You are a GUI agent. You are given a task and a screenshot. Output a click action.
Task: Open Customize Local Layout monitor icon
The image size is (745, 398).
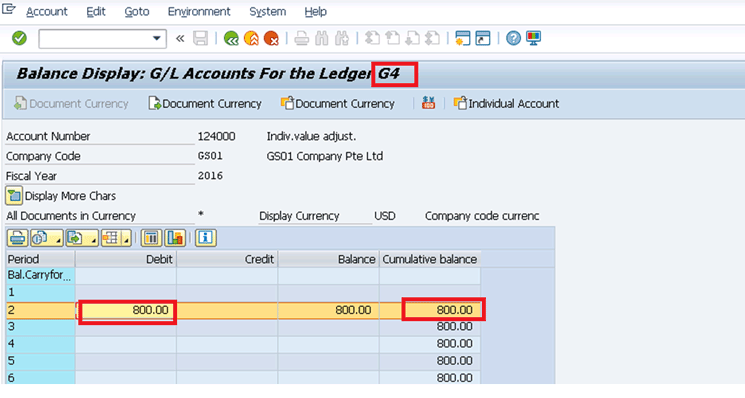(x=533, y=38)
